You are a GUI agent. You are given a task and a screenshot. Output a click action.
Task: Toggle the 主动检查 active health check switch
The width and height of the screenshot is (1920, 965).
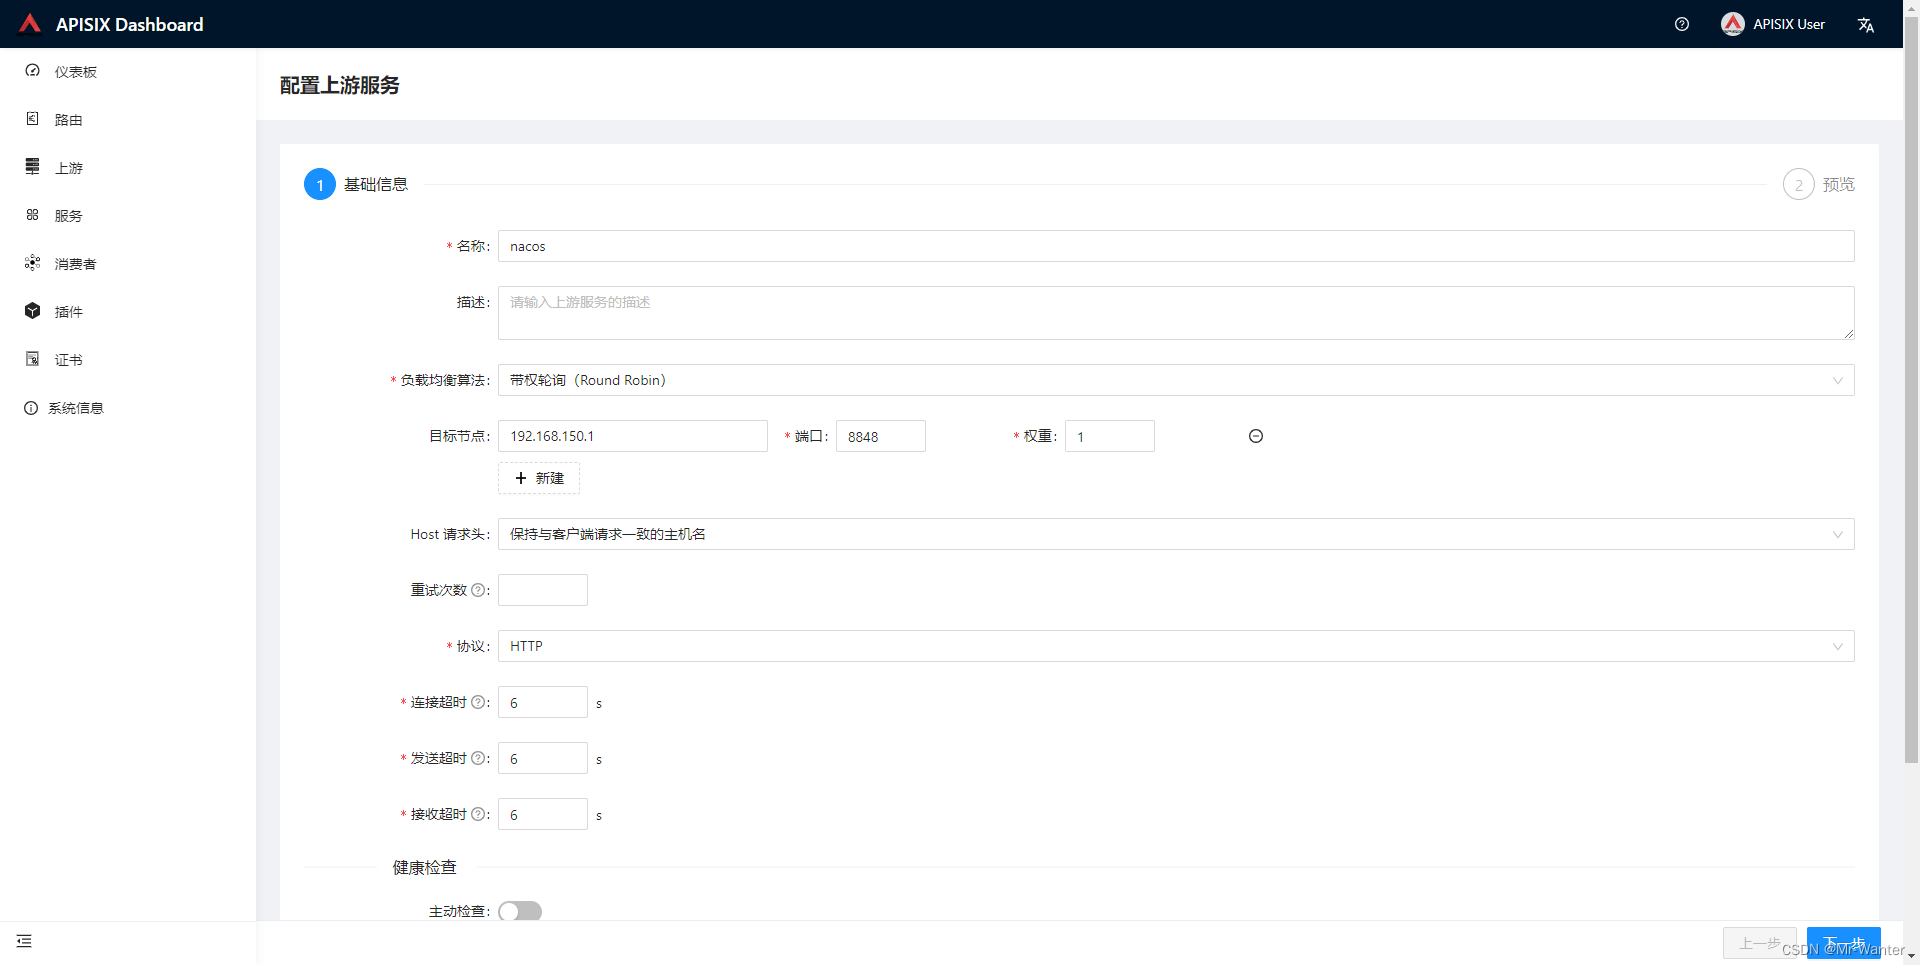point(520,911)
